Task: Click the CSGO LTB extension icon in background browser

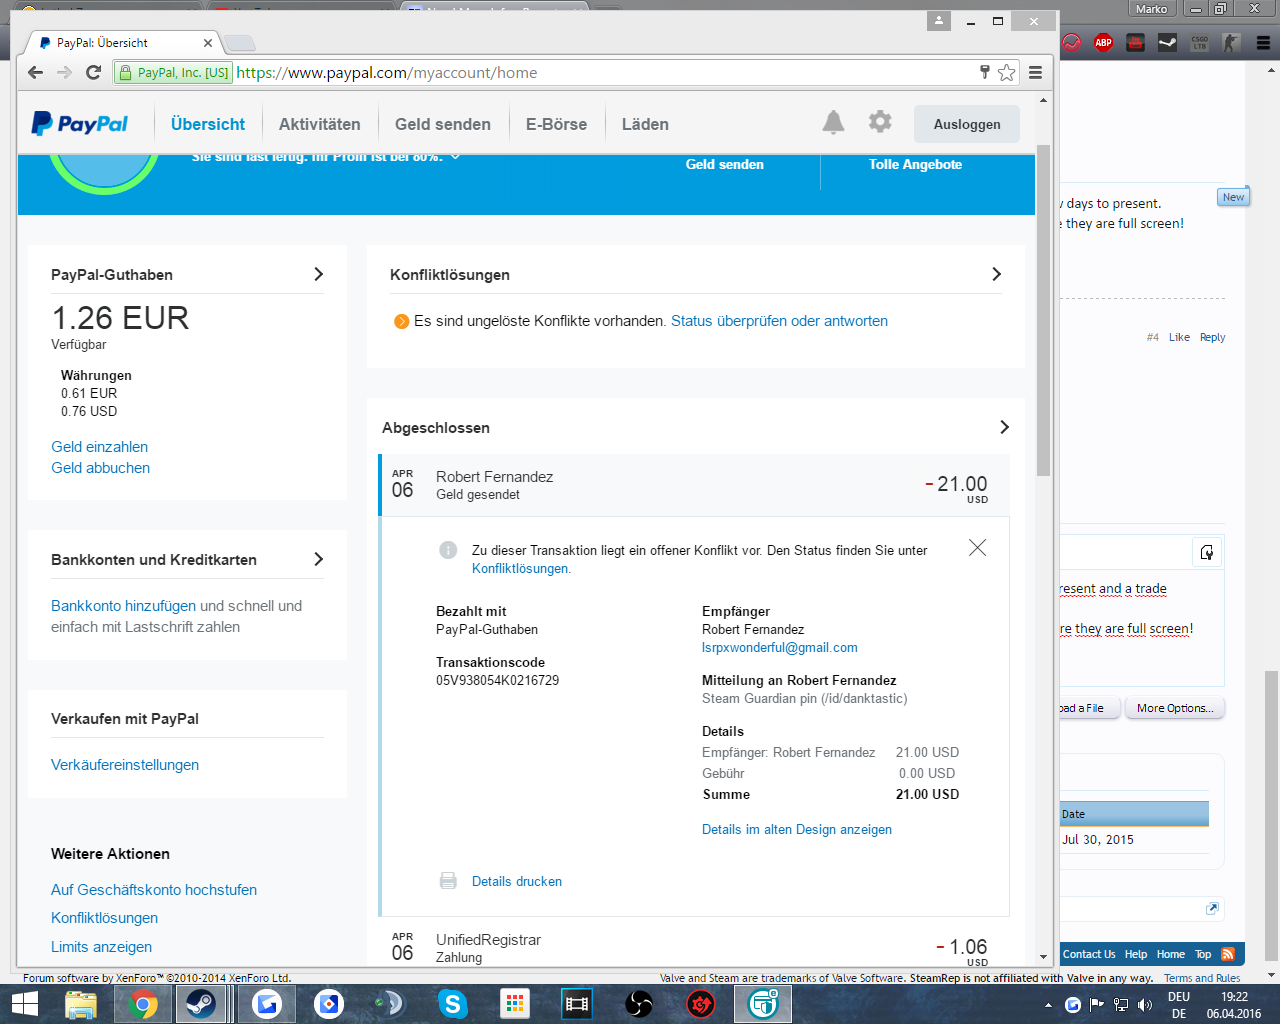Action: coord(1199,42)
